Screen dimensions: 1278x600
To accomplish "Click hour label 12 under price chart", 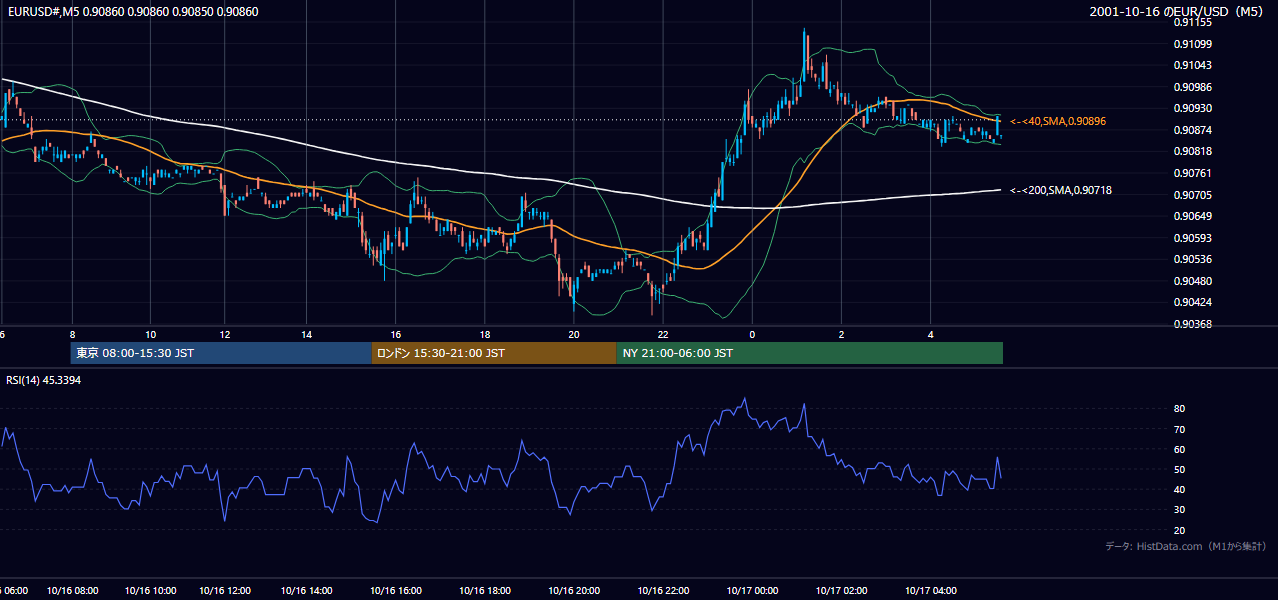I will click(x=226, y=334).
